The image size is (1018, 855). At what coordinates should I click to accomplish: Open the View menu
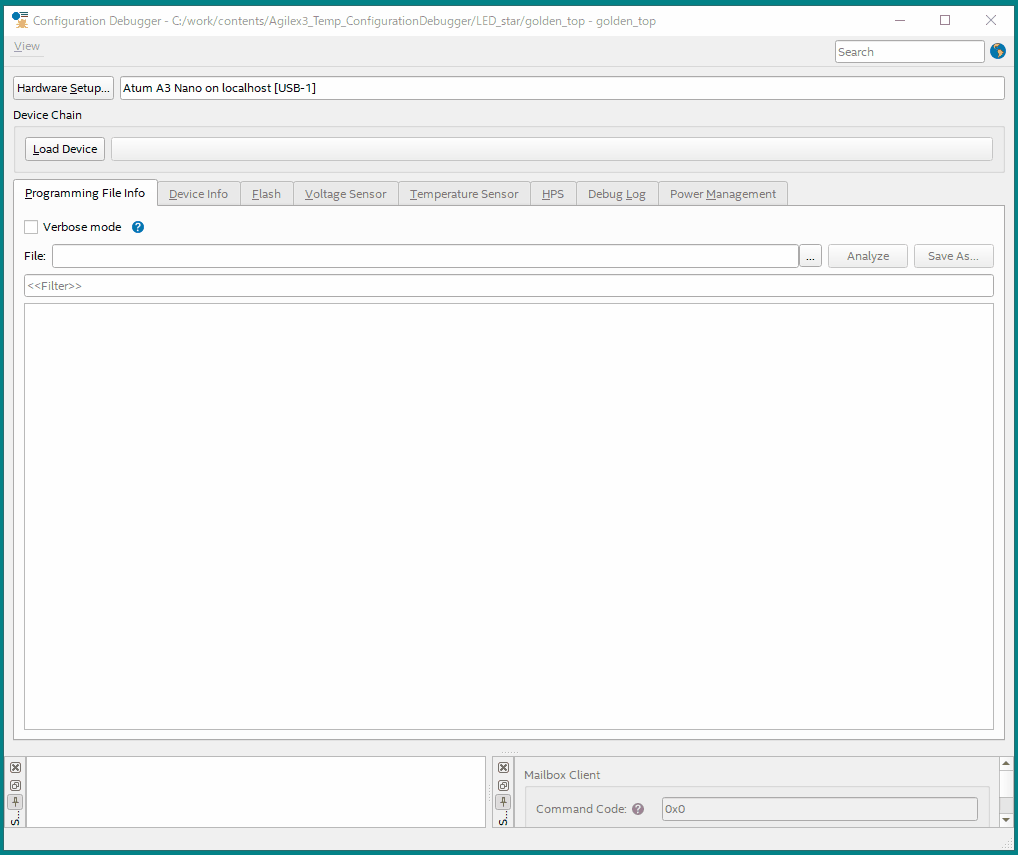(x=27, y=46)
